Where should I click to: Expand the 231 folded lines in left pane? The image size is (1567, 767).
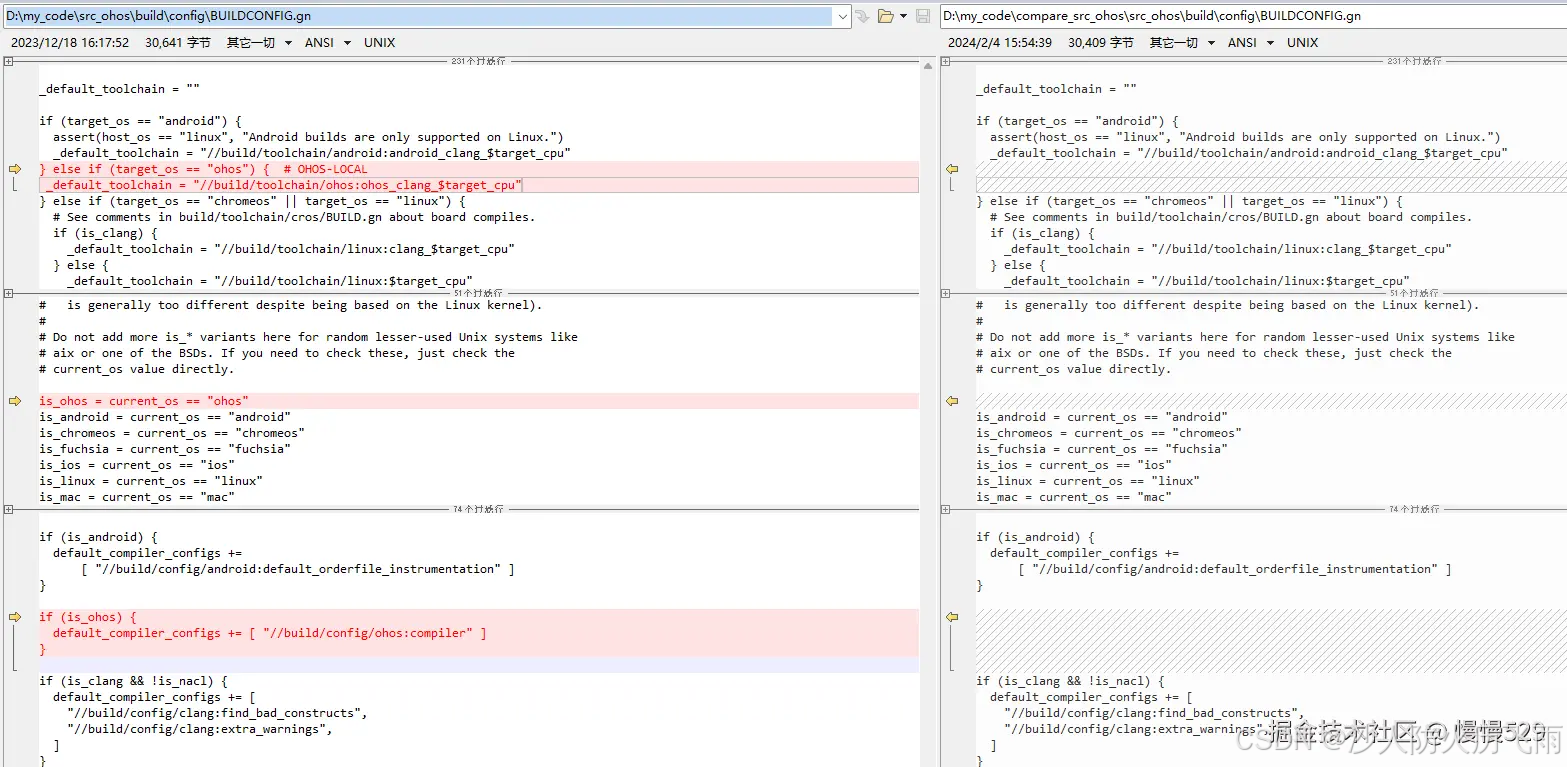[8, 61]
